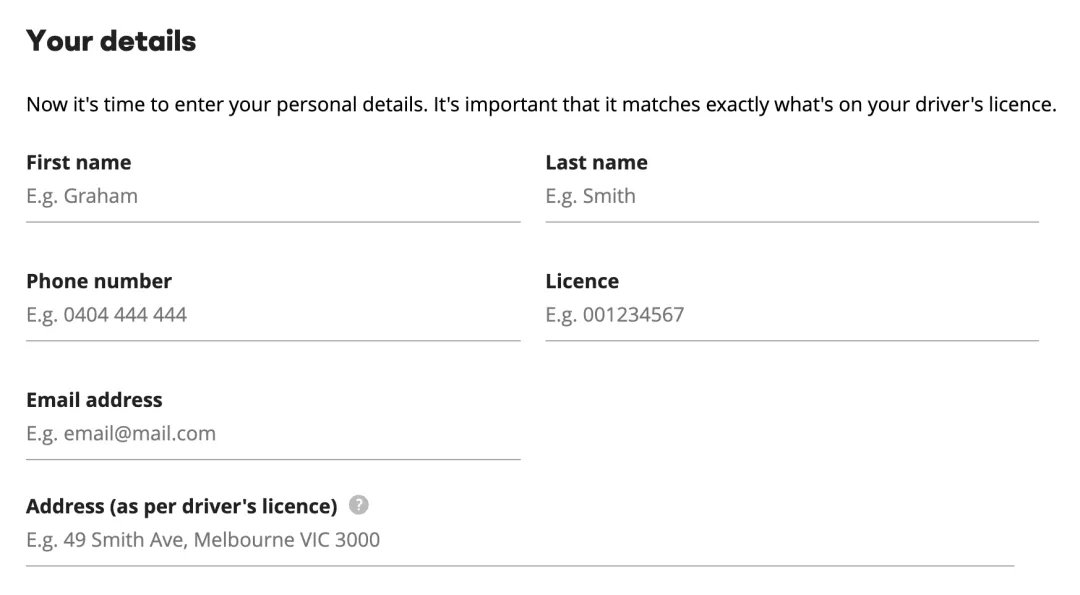Activate the Phone number input field
1080x595 pixels.
pyautogui.click(x=273, y=315)
